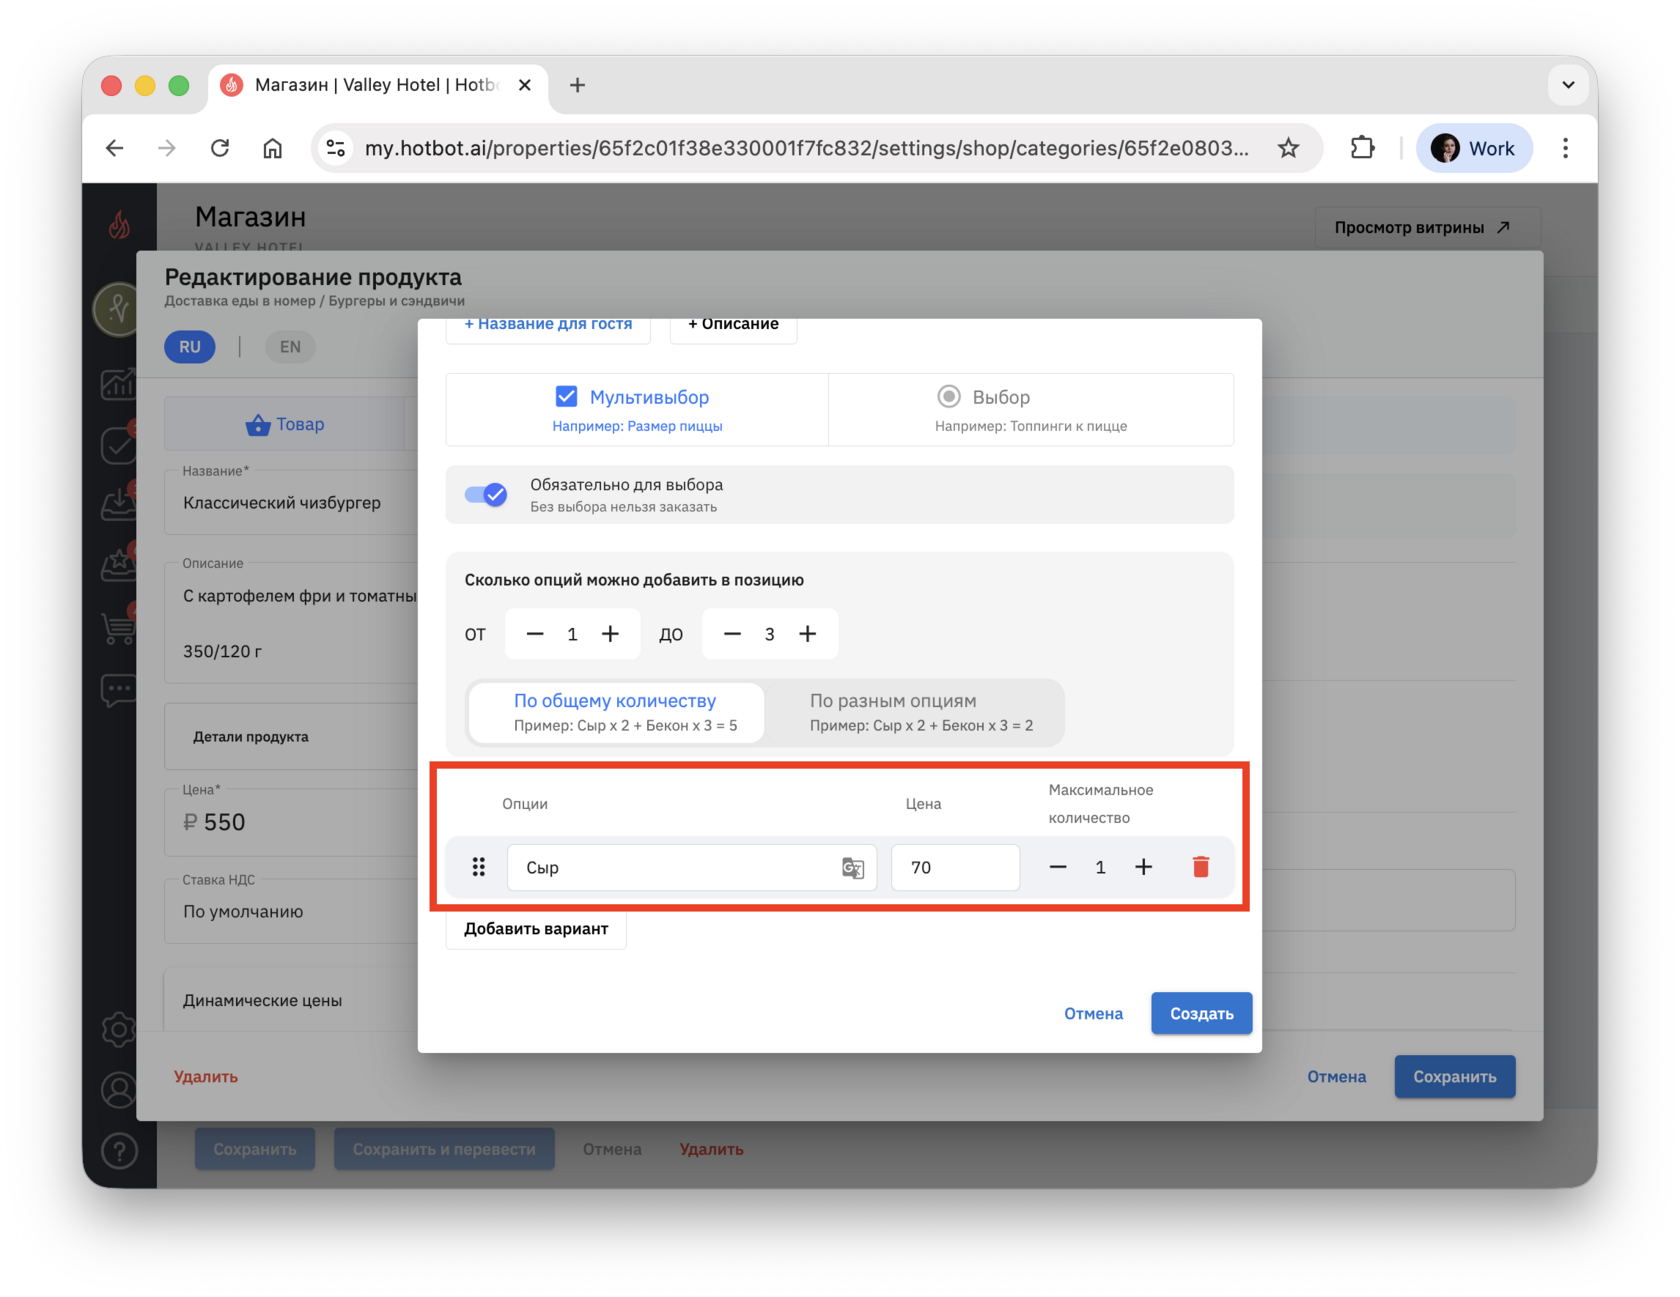Check the Мультивыбор checkbox
The height and width of the screenshot is (1297, 1680).
click(566, 397)
